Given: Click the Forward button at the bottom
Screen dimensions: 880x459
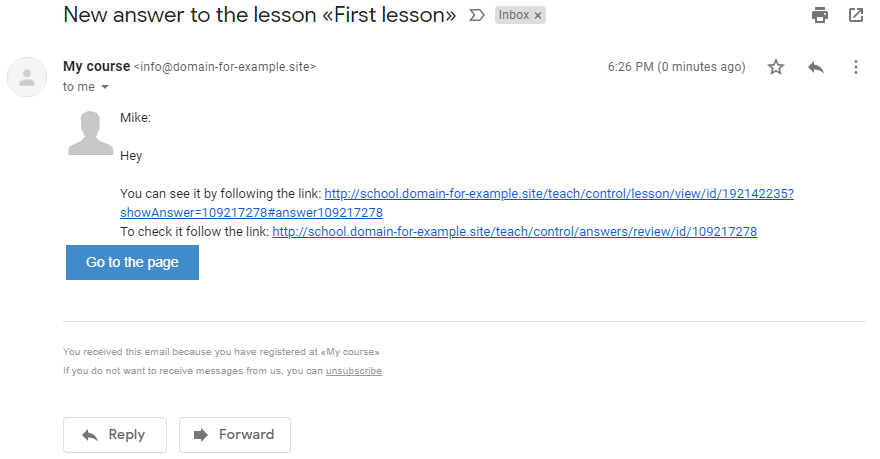Looking at the screenshot, I should click(235, 435).
